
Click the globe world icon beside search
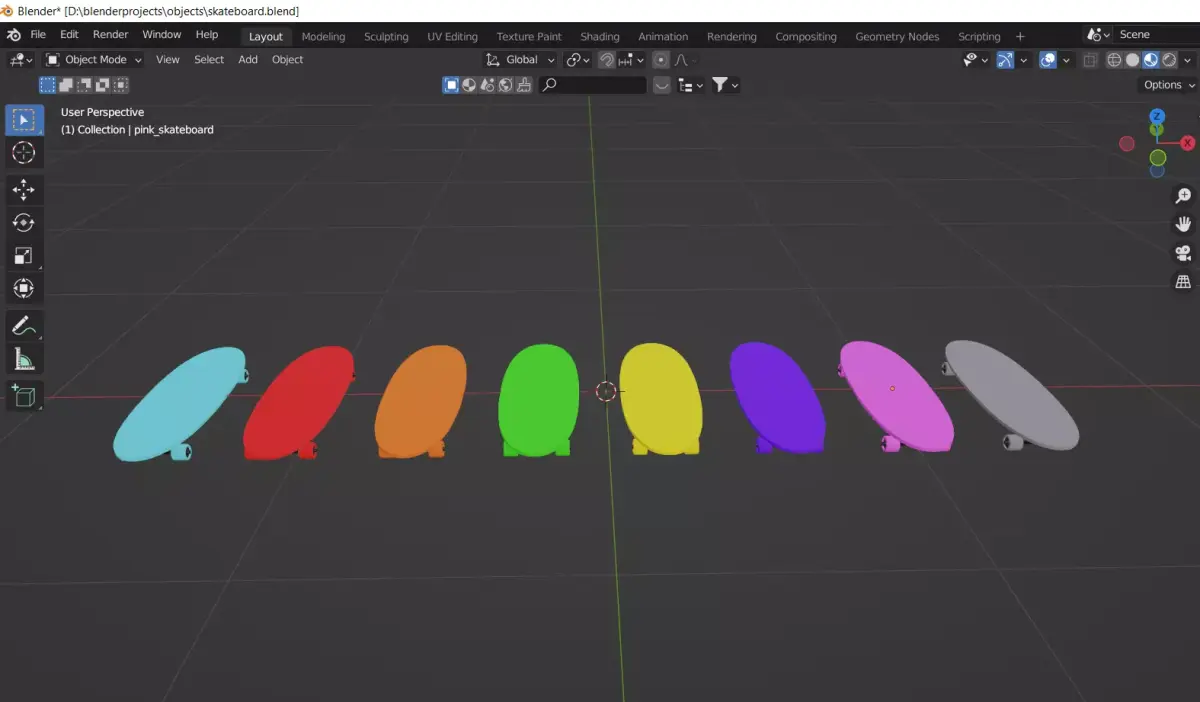tap(504, 86)
